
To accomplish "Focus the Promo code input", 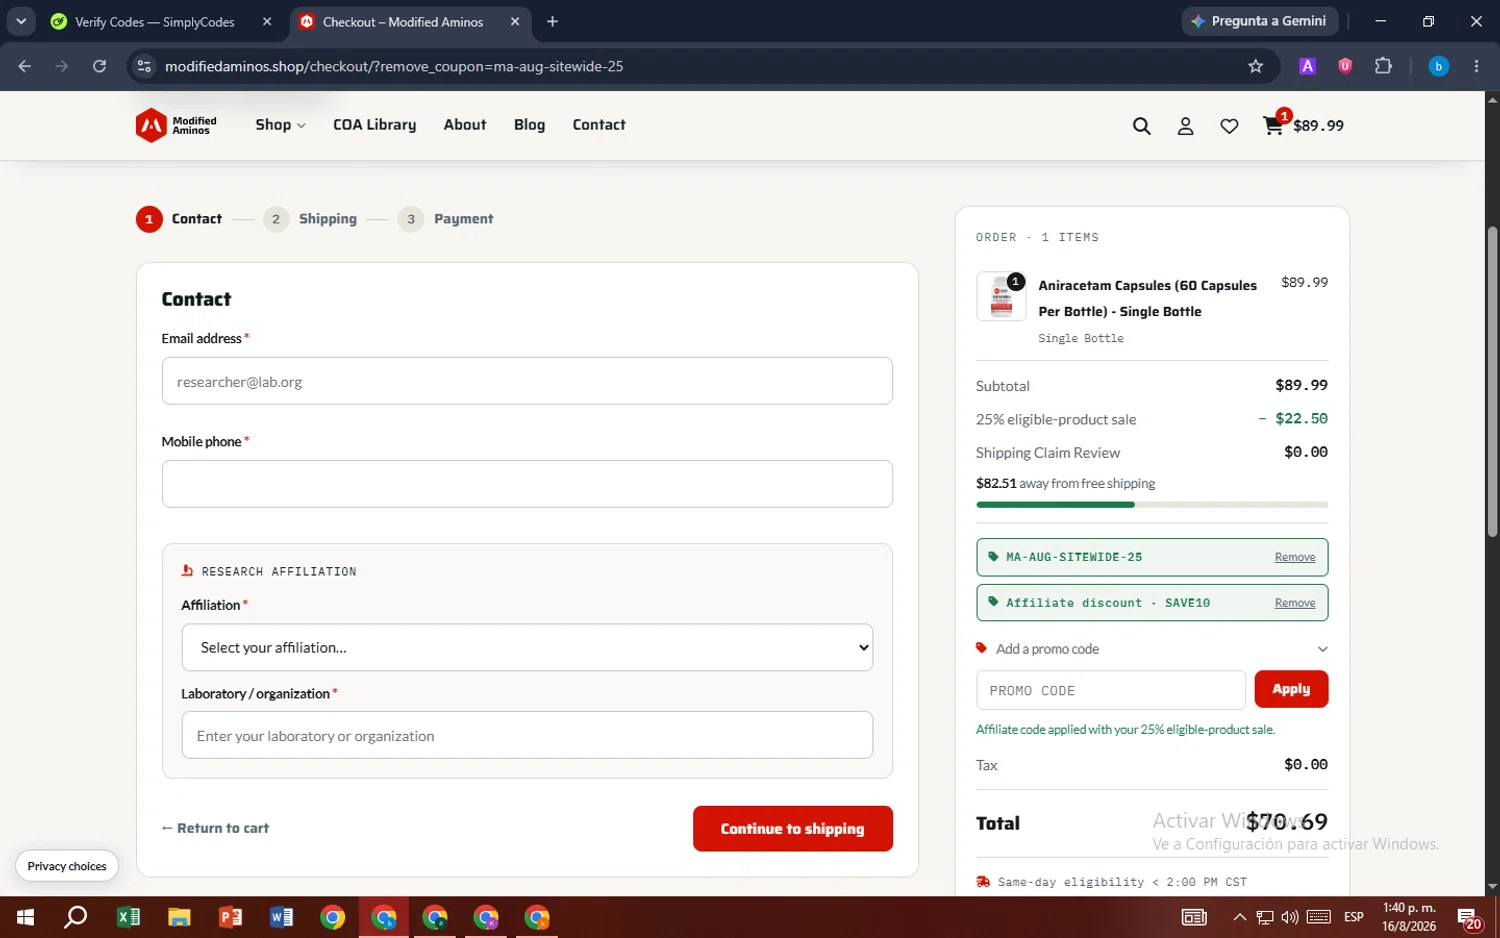I will pos(1111,690).
